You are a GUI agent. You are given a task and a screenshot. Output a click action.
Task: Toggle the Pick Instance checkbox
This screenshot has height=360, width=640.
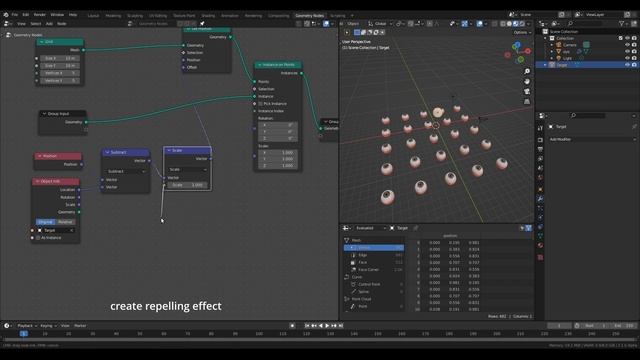[260, 104]
